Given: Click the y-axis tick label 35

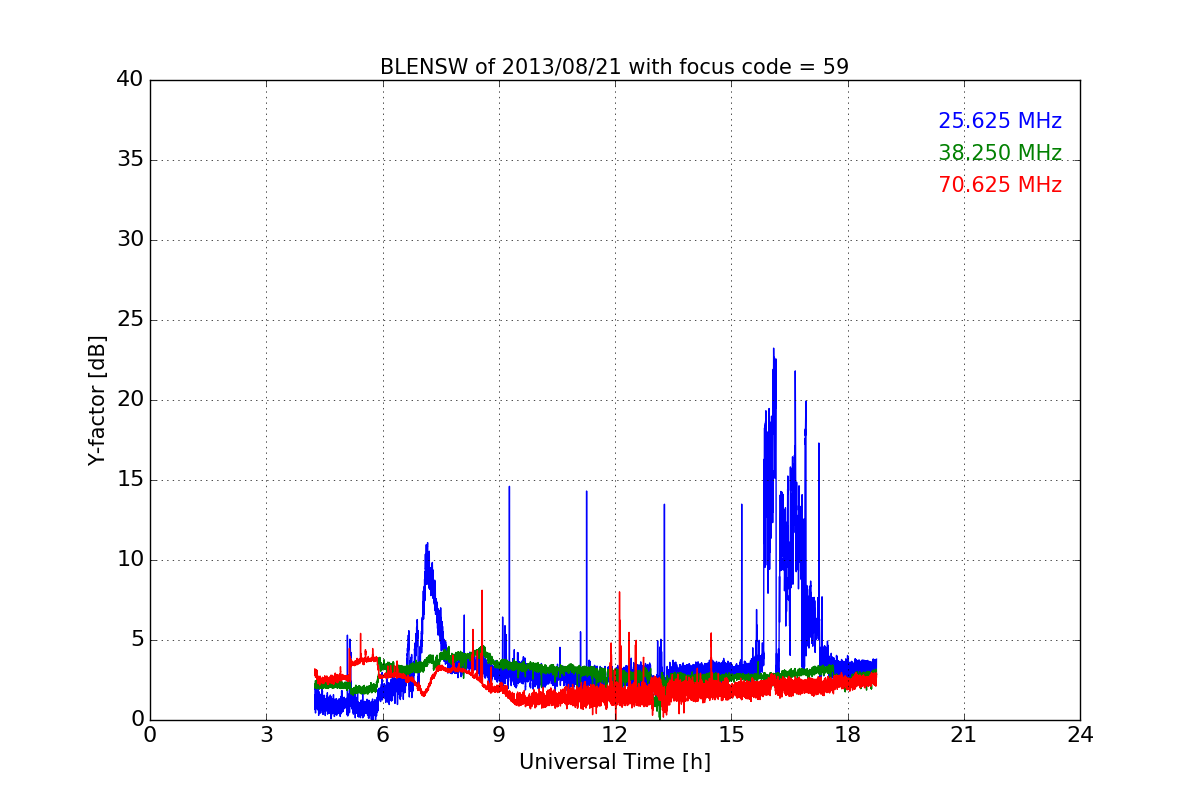Looking at the screenshot, I should click(130, 160).
